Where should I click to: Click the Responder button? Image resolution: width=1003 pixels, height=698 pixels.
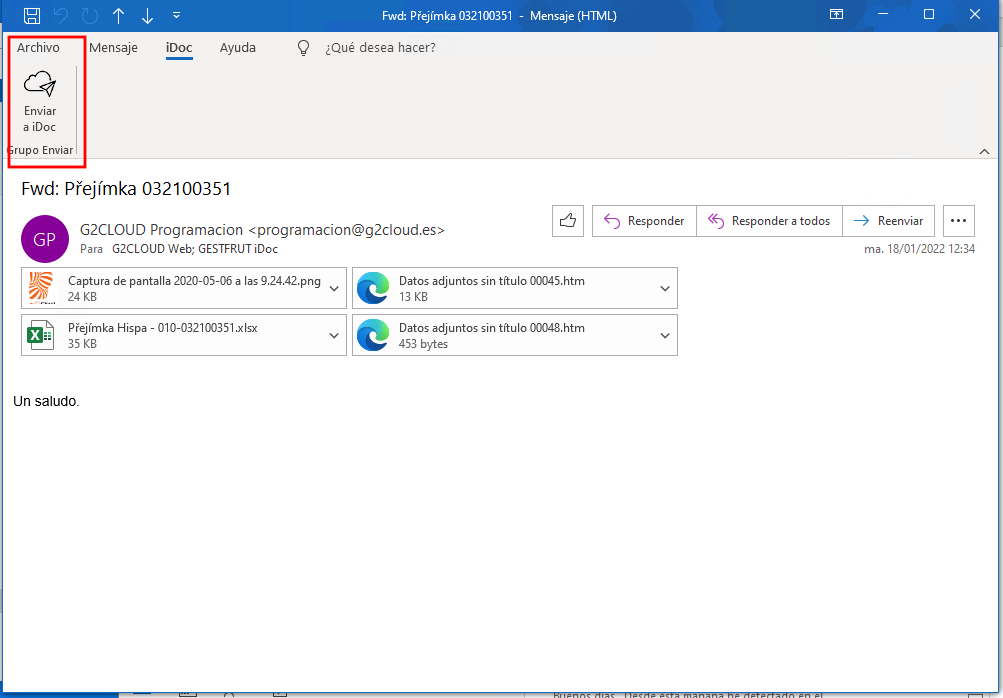(644, 221)
